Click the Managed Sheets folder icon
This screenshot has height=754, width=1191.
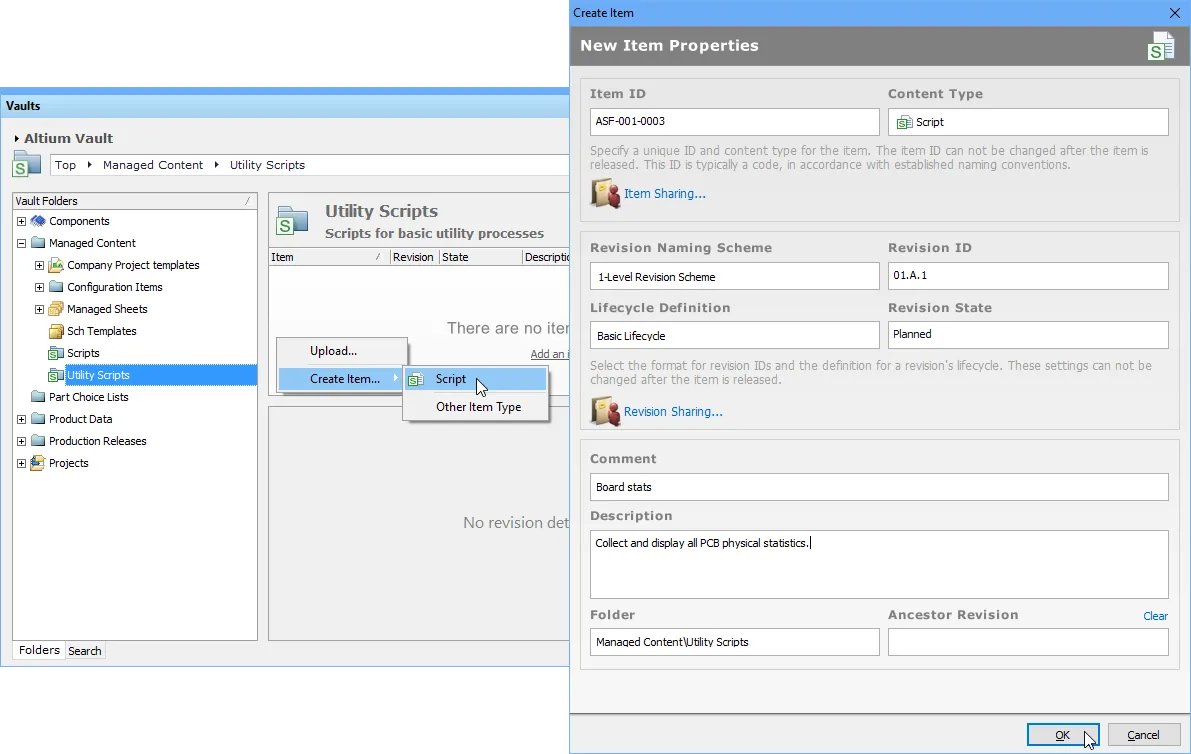56,309
